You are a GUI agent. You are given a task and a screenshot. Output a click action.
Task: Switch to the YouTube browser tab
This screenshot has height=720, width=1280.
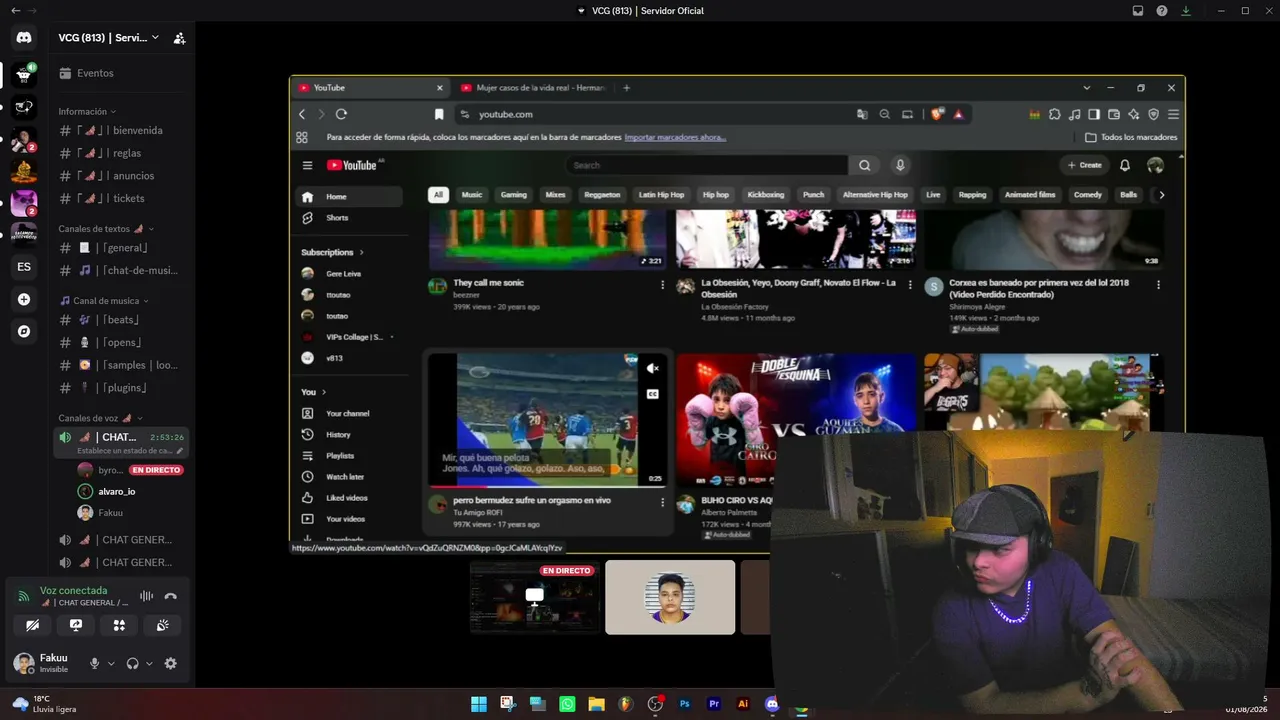(370, 88)
